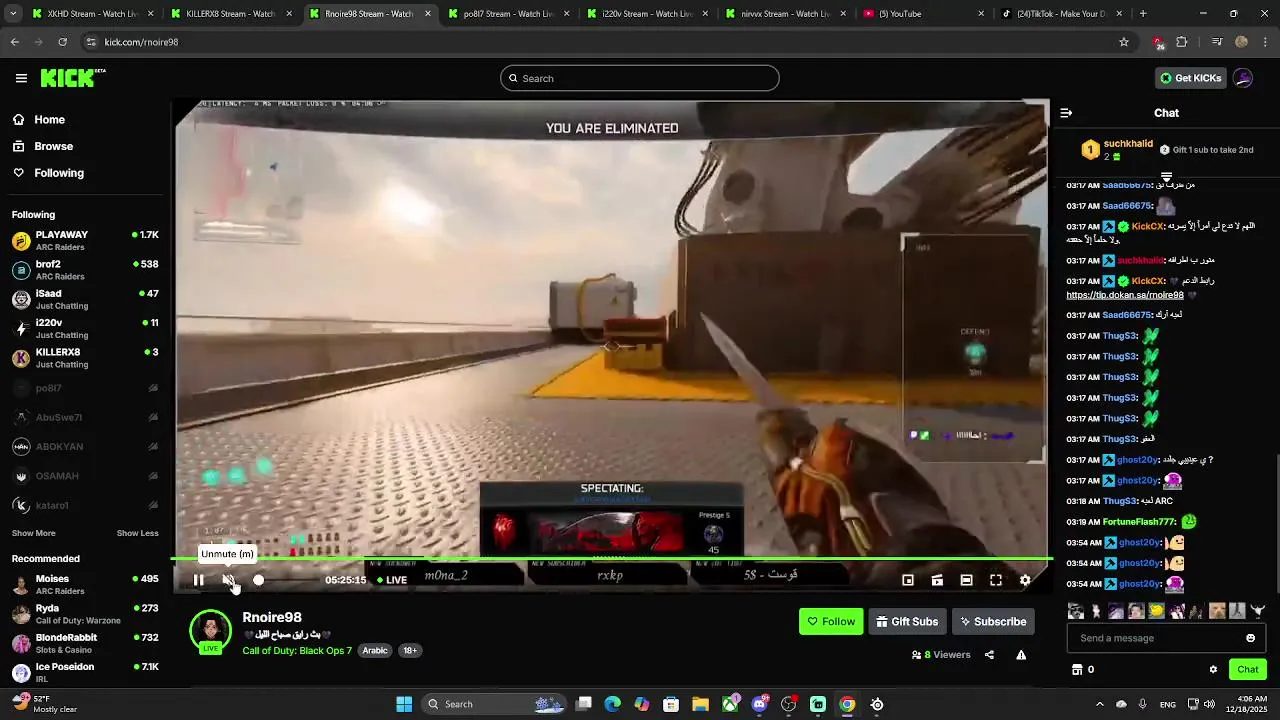Open KILLERX8 channel in sidebar

pos(85,358)
